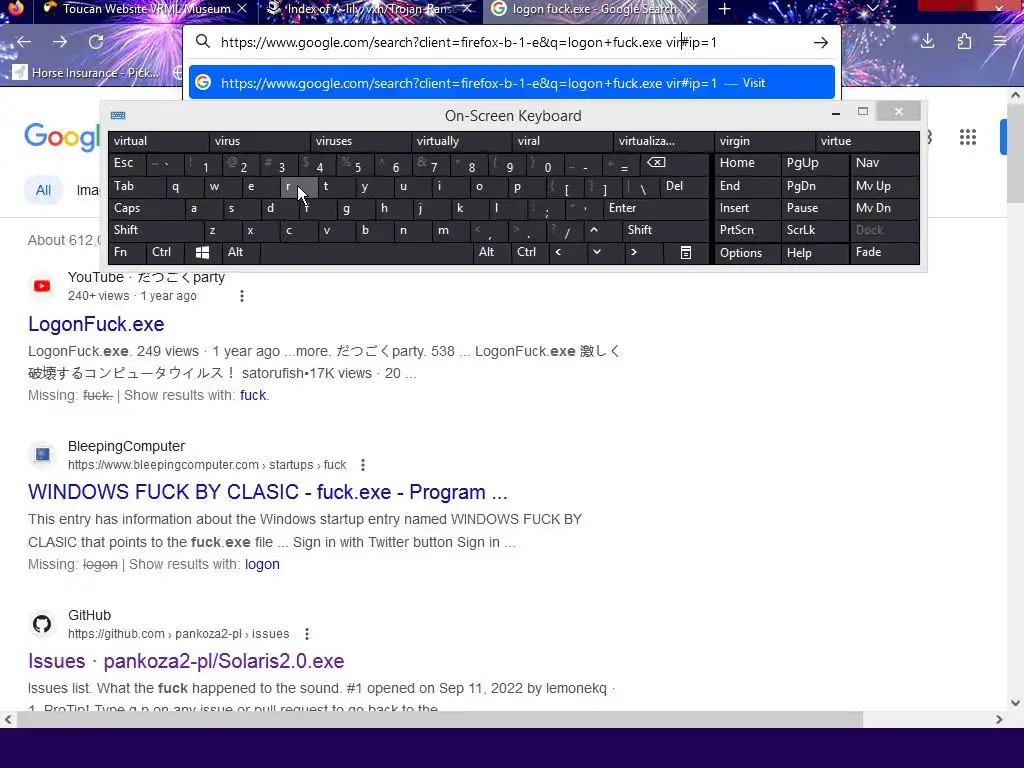Click the On-Screen Keyboard title icon
This screenshot has height=768, width=1024.
[118, 116]
